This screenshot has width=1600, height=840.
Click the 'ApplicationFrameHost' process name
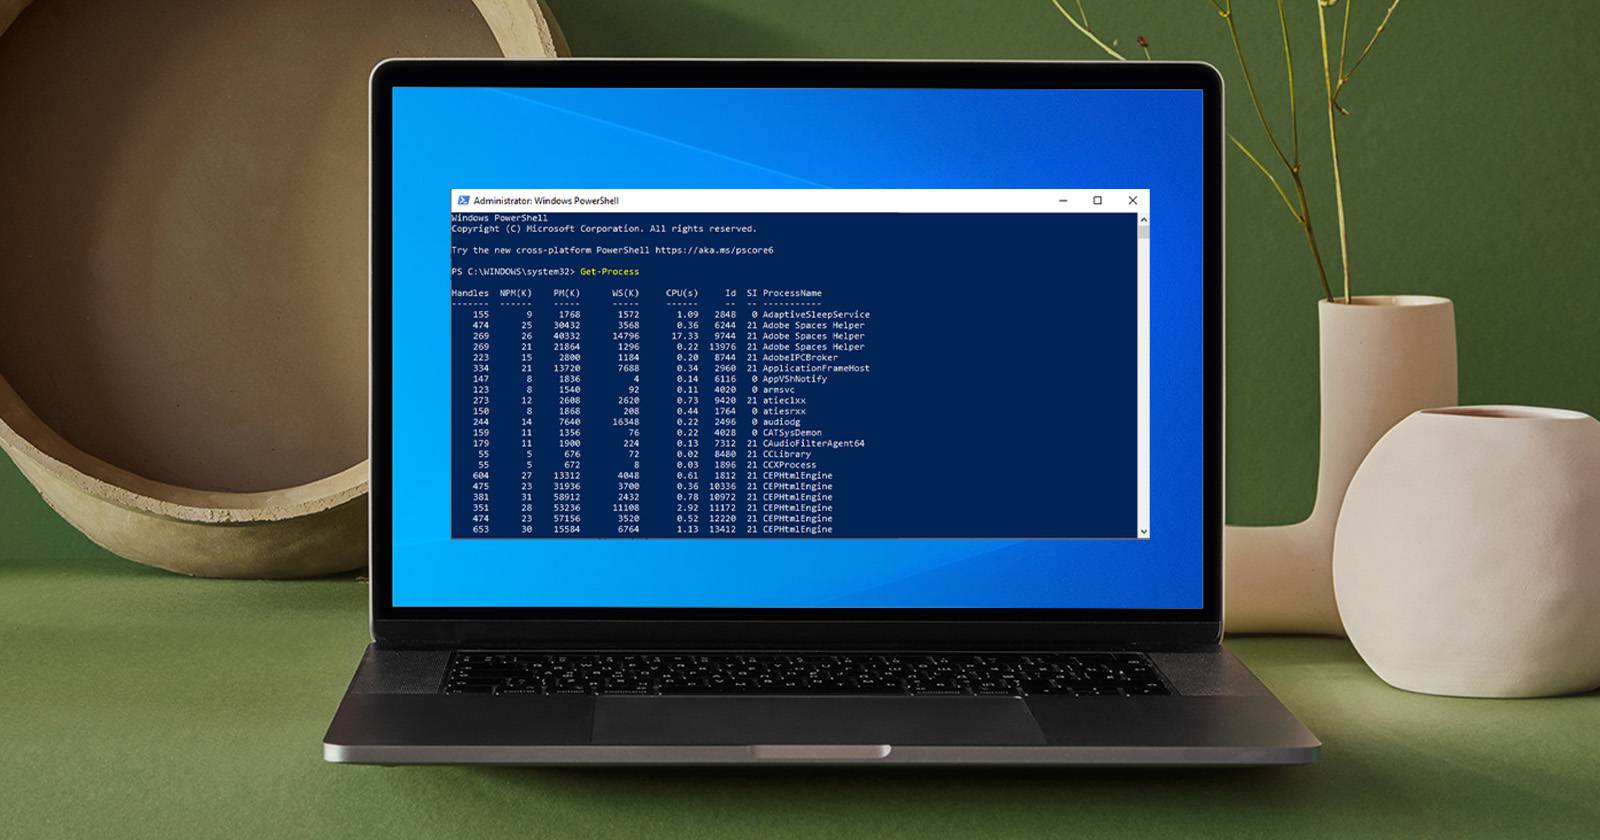pos(816,369)
